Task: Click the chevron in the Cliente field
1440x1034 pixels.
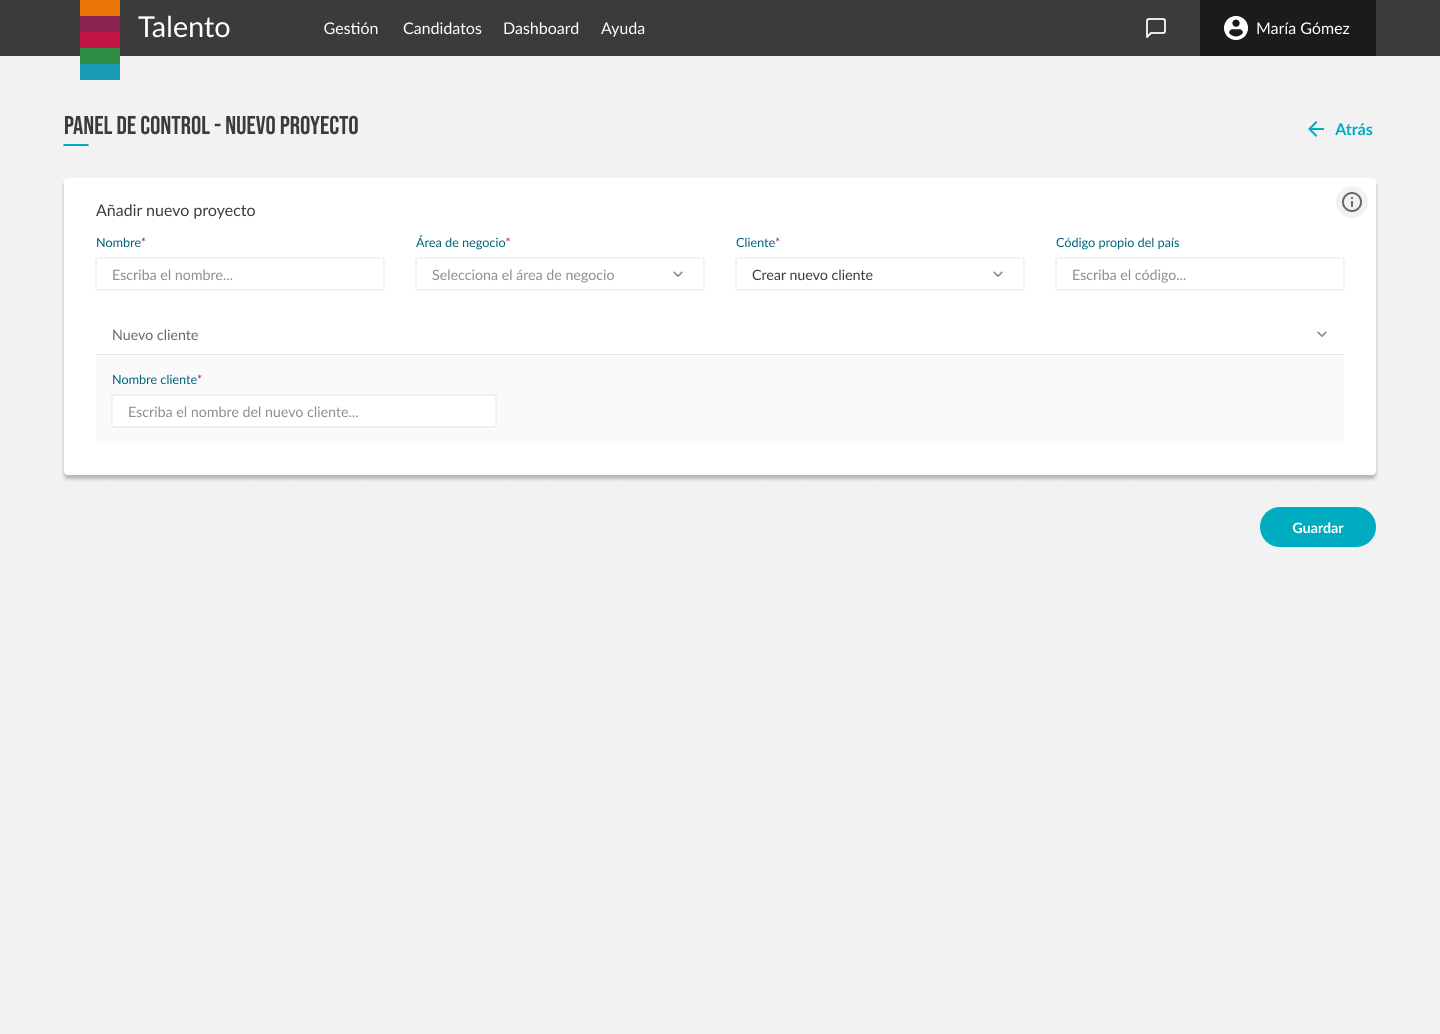Action: tap(997, 275)
